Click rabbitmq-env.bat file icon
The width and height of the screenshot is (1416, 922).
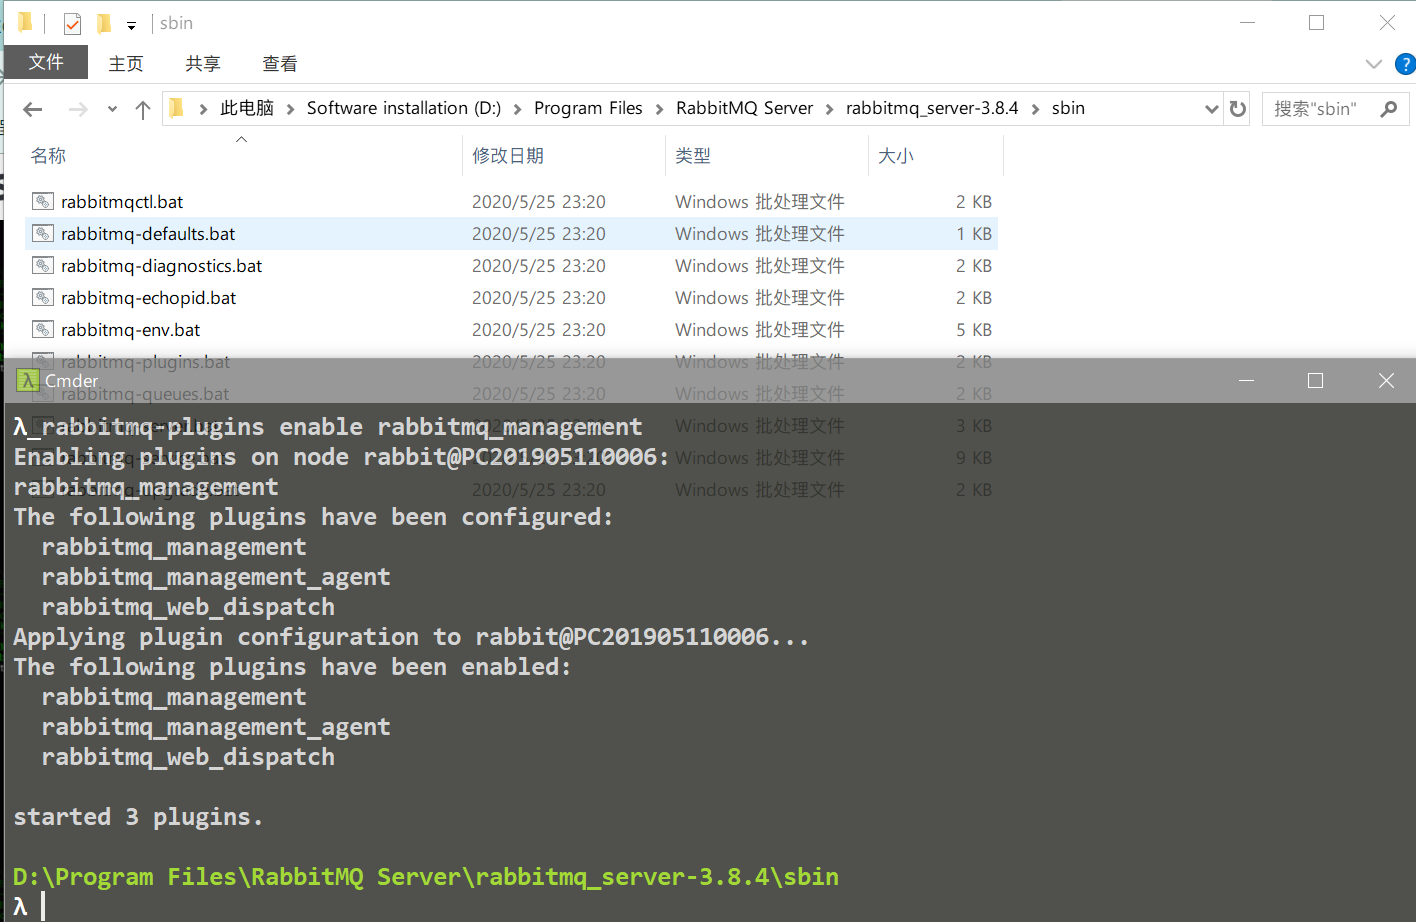[42, 329]
